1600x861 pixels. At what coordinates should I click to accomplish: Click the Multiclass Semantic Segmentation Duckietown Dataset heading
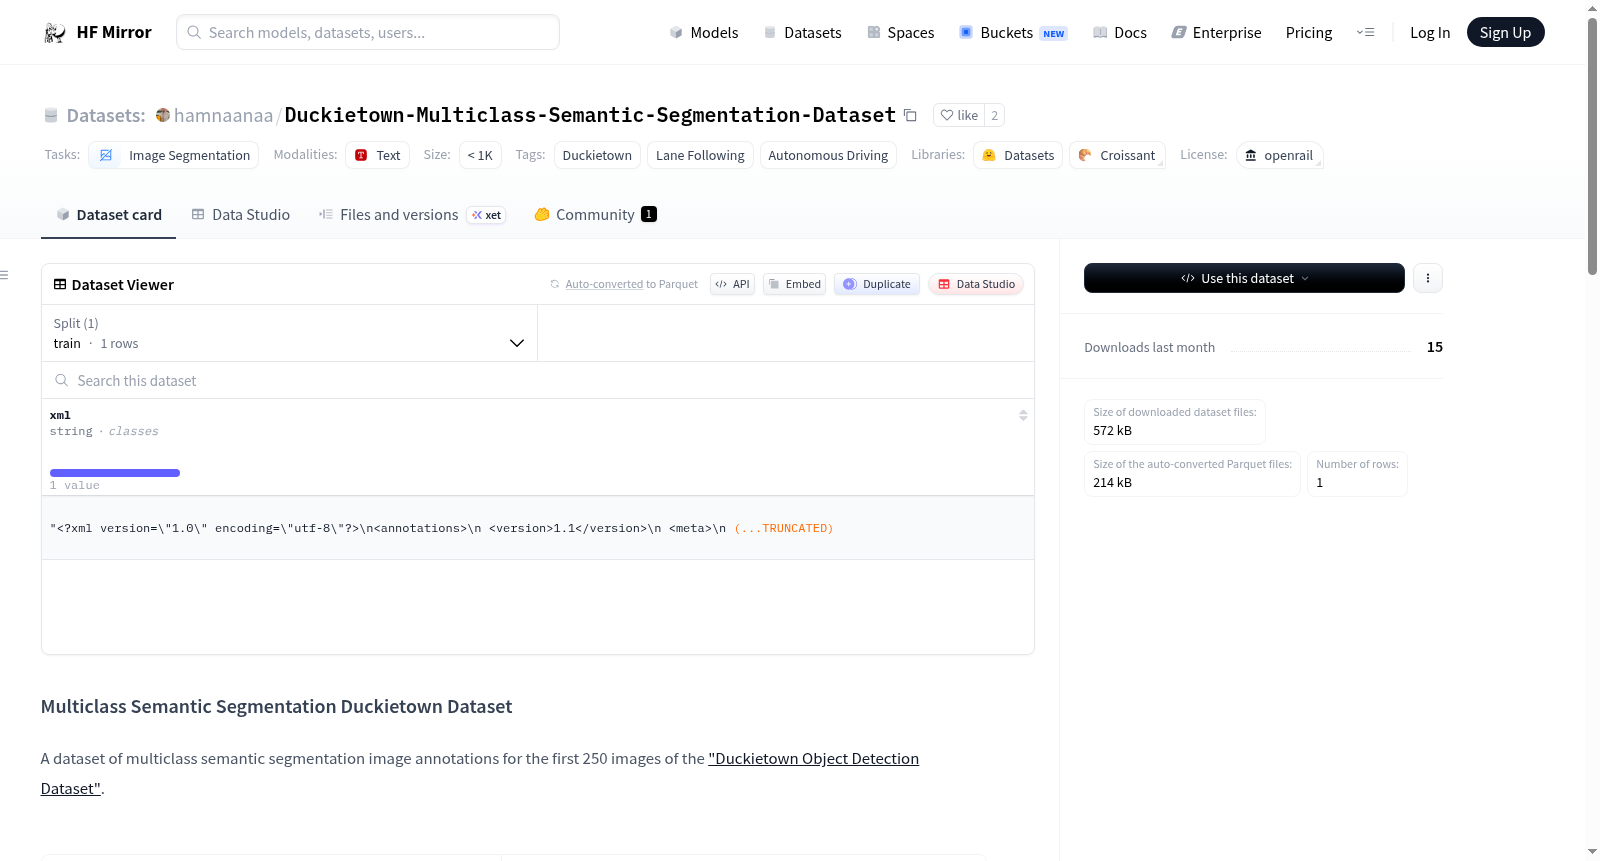coord(276,706)
